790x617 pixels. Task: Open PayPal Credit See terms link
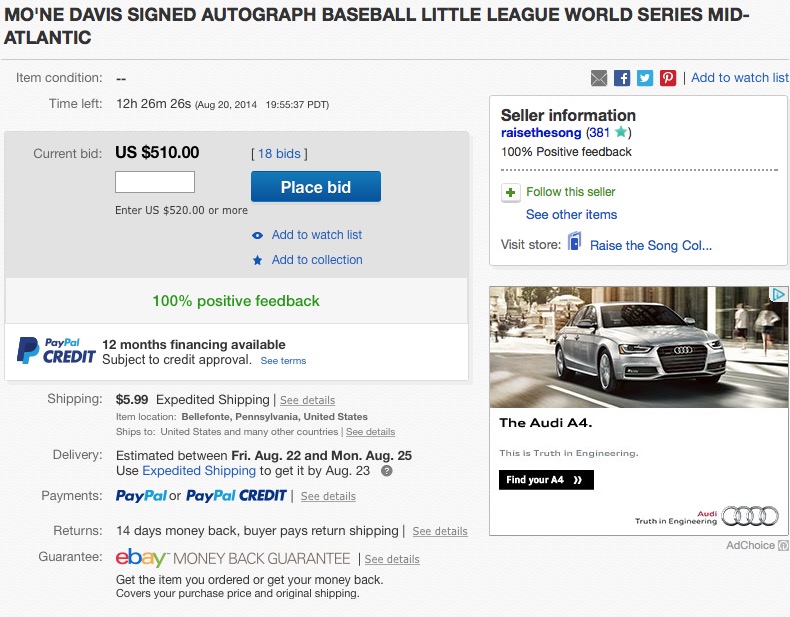(283, 361)
